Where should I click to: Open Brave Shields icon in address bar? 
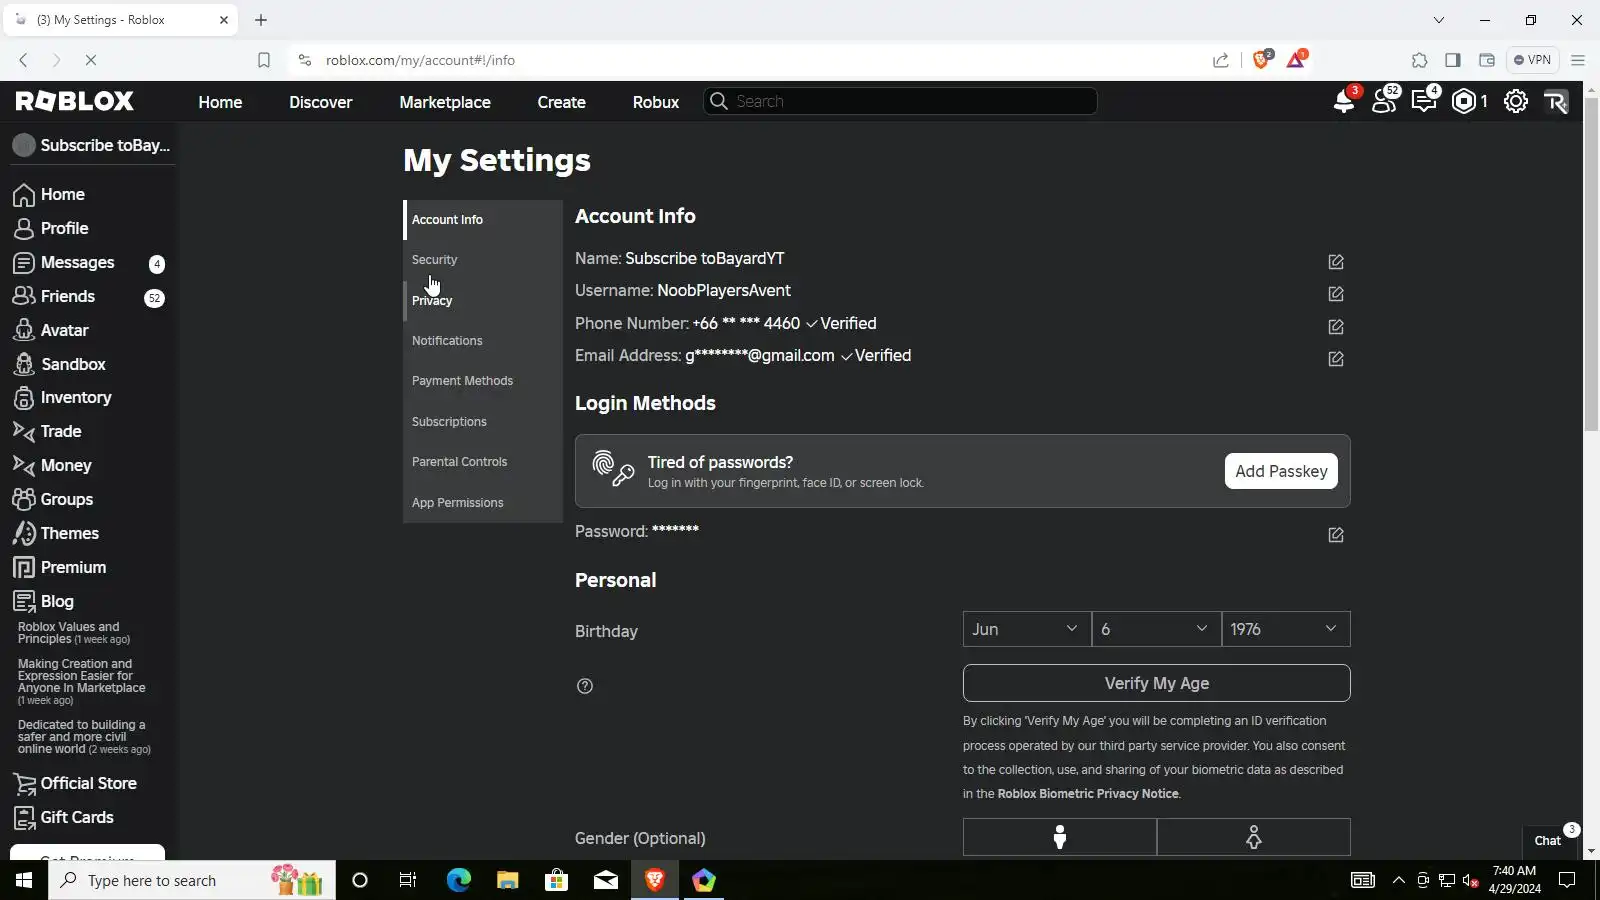coord(1261,60)
